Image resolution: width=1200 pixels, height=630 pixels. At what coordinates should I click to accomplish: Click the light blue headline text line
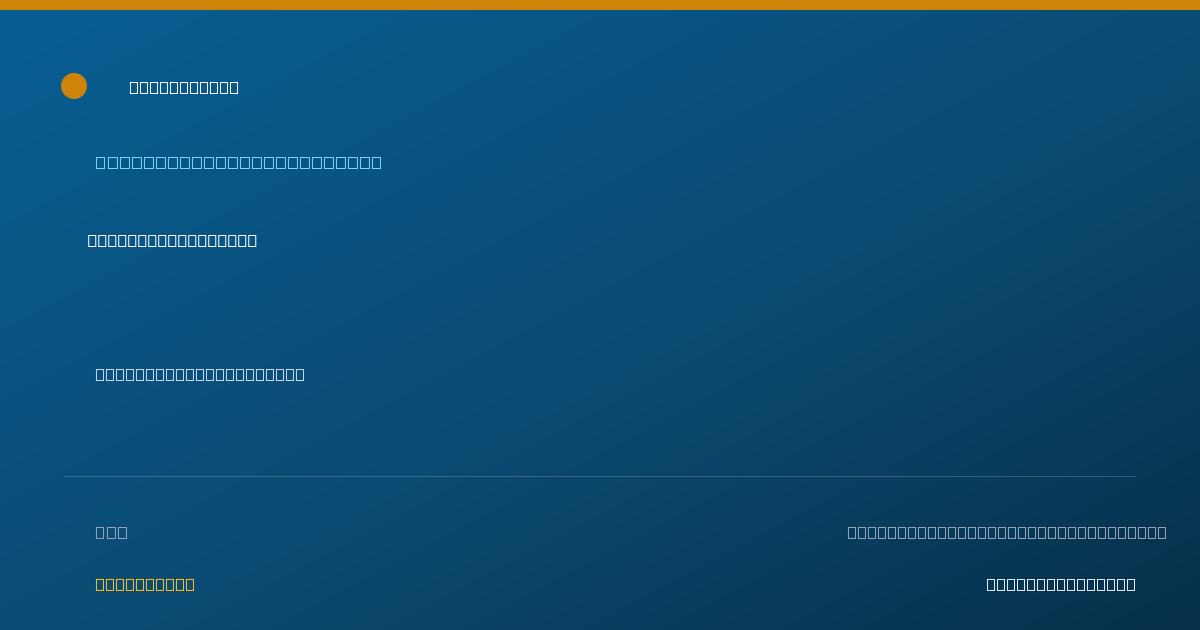click(x=238, y=162)
